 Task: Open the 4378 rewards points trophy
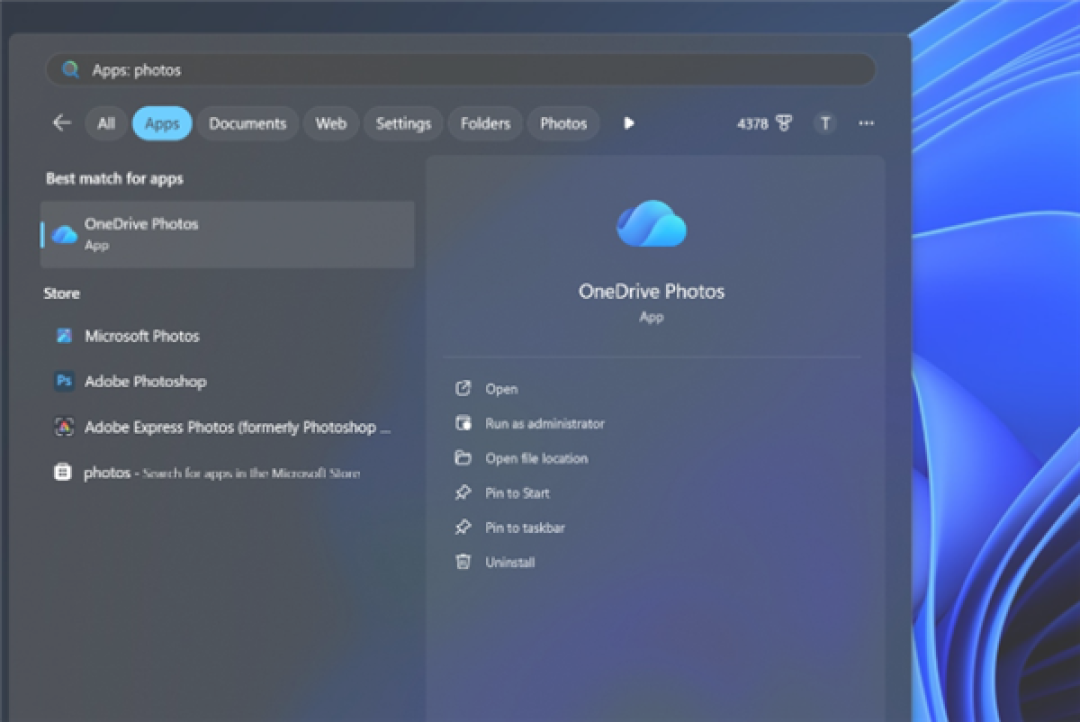[x=764, y=123]
